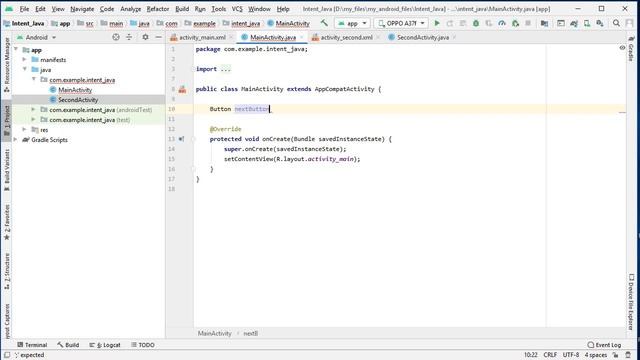
Task: Open the Build tool window
Action: [68, 345]
